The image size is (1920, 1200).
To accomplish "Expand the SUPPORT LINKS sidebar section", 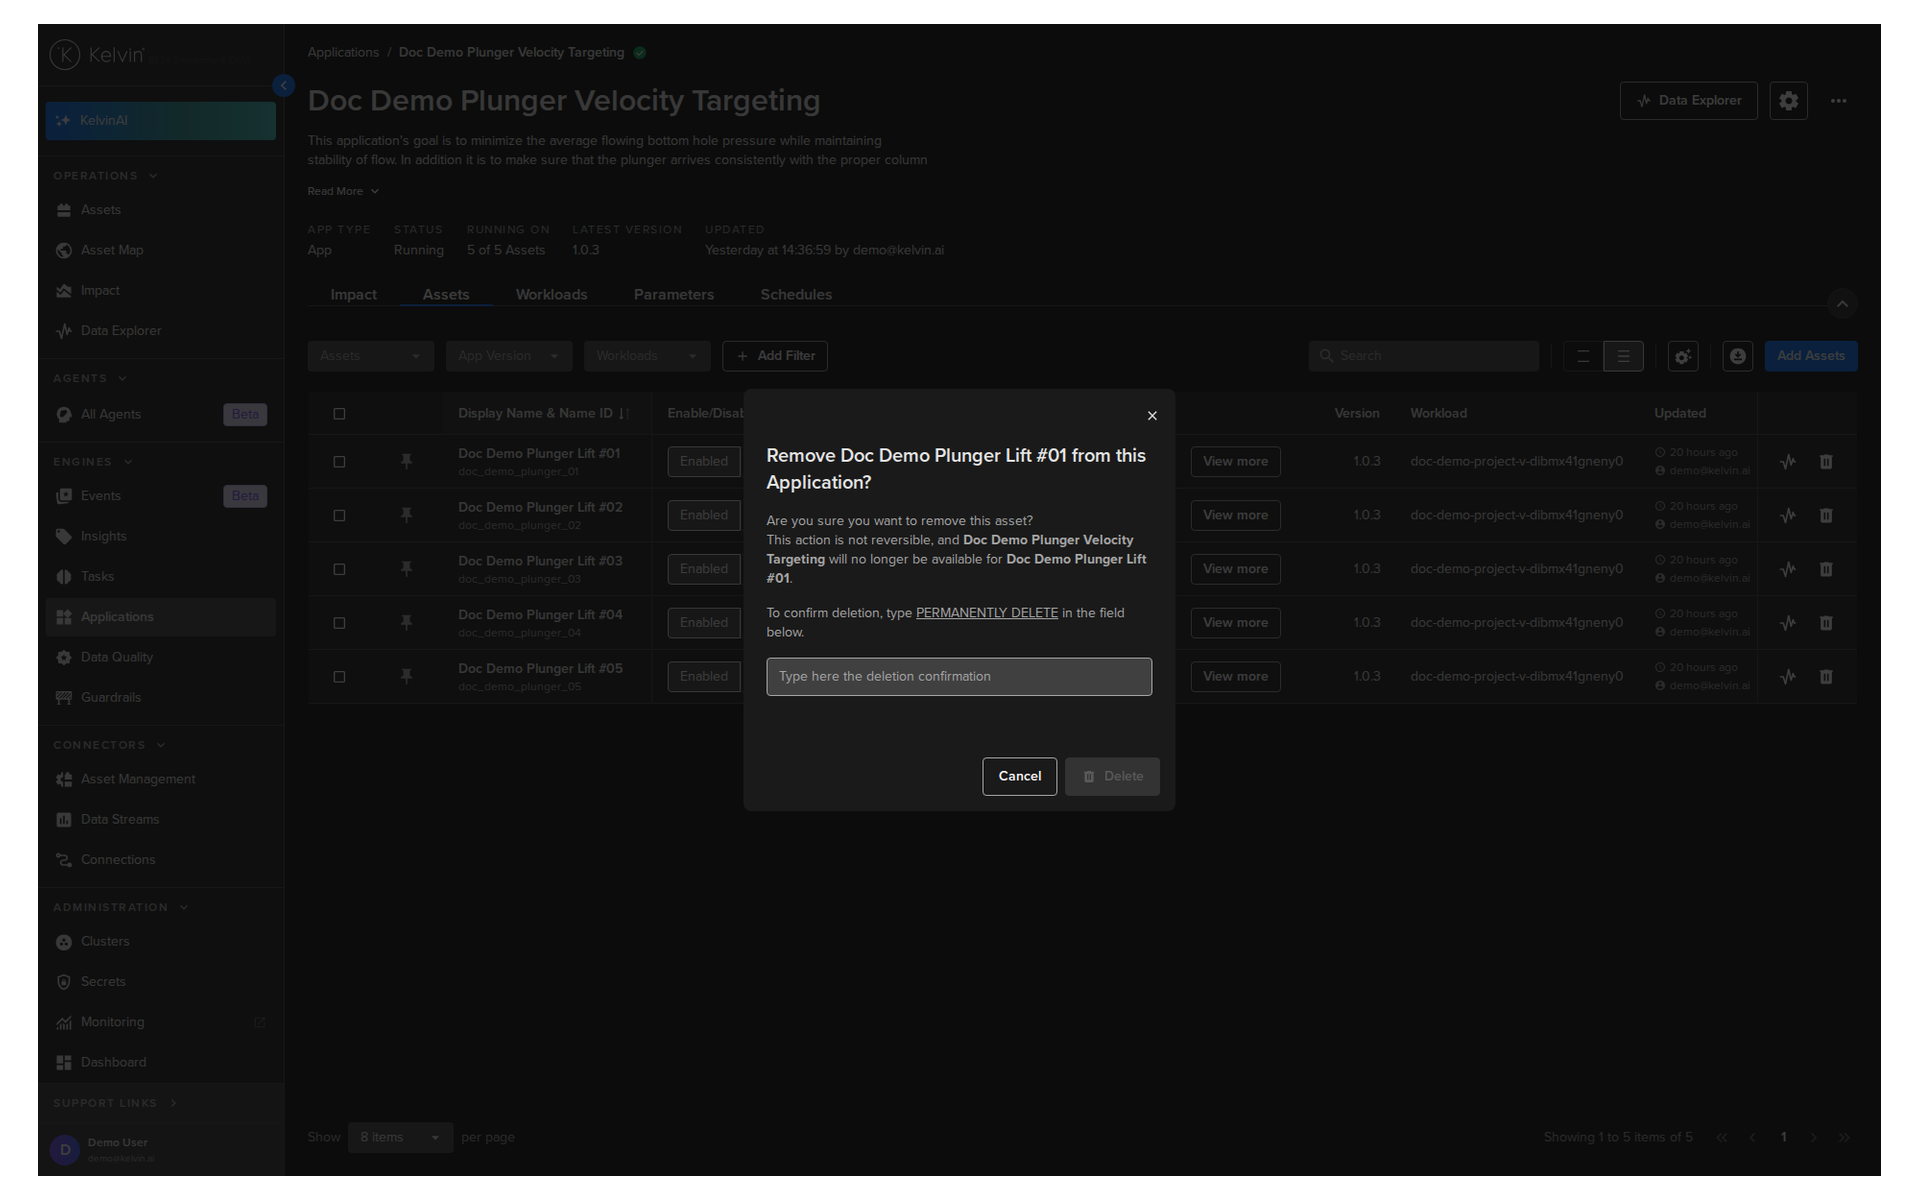I will tap(115, 1103).
